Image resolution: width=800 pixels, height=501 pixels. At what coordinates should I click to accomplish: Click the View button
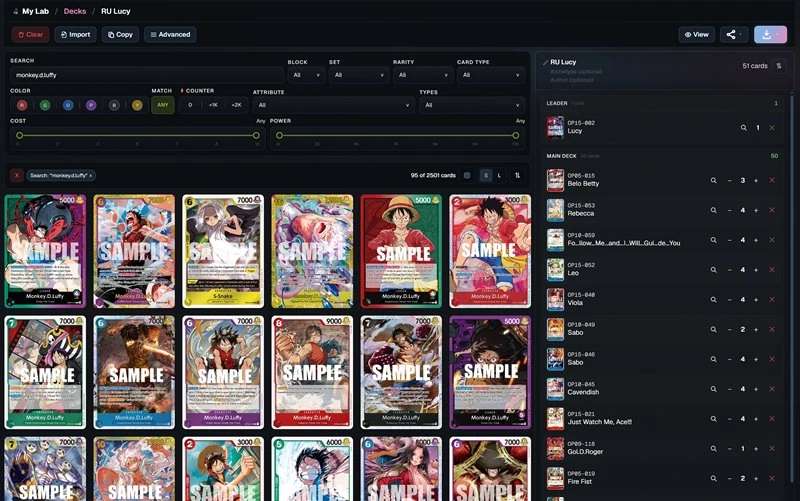696,35
